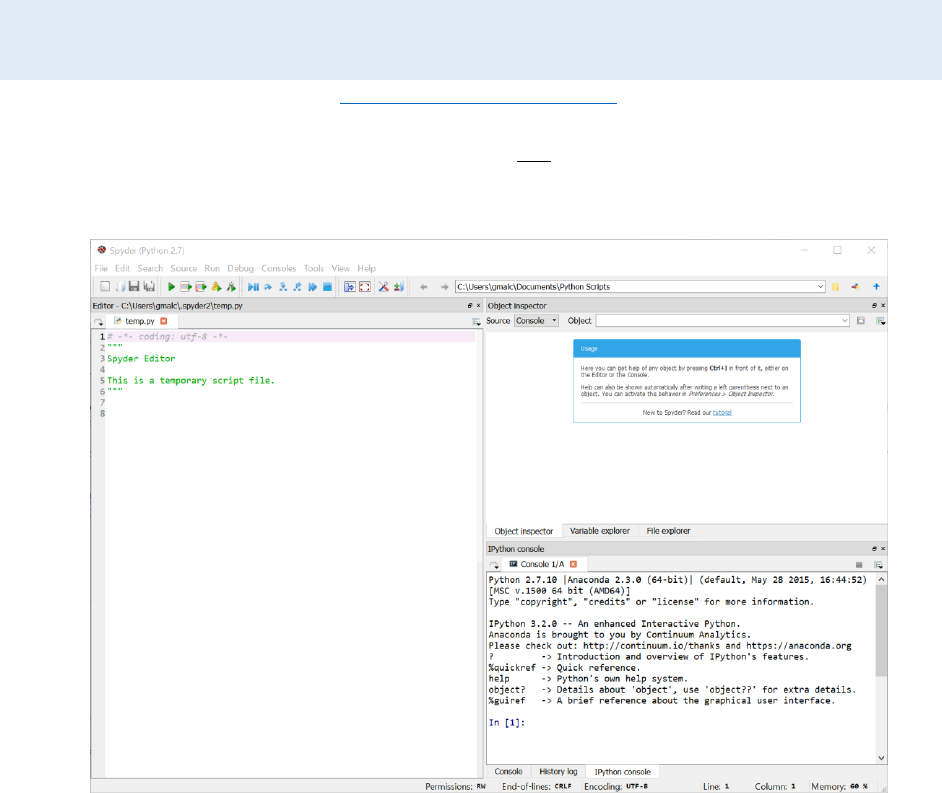
Task: Open the IPython console options menu
Action: [878, 565]
